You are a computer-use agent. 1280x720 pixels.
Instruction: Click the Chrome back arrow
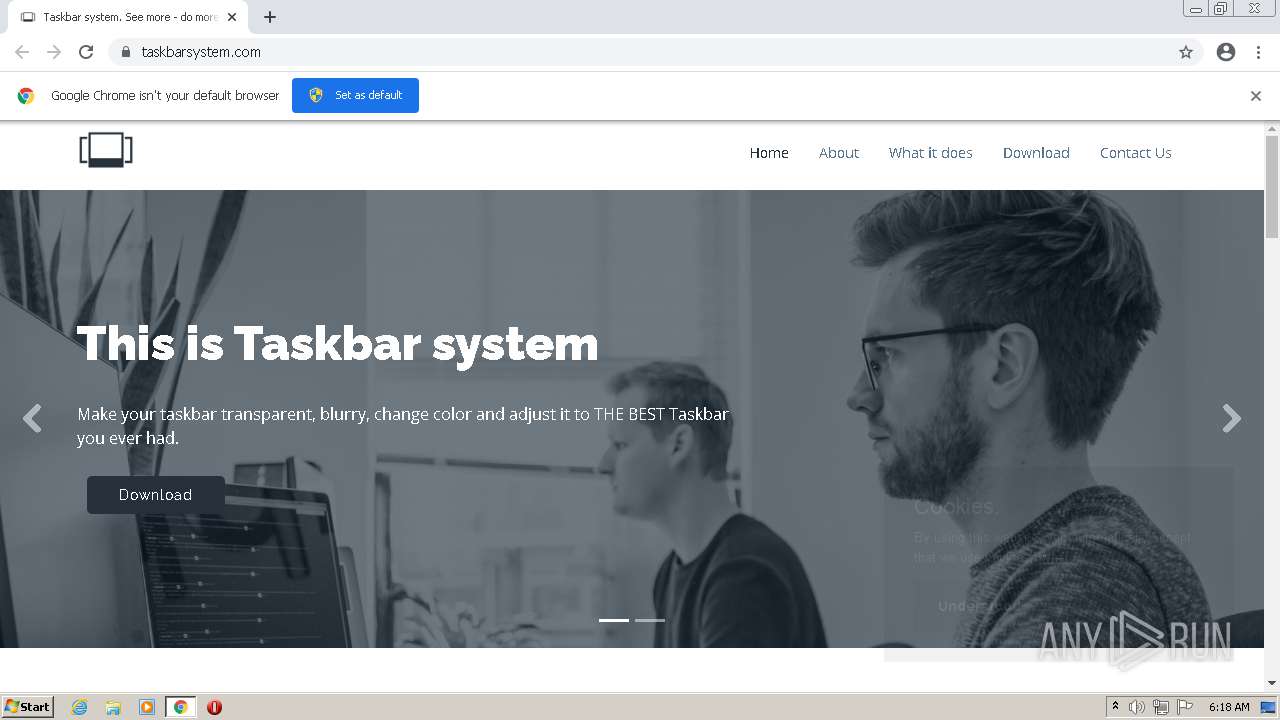point(22,52)
